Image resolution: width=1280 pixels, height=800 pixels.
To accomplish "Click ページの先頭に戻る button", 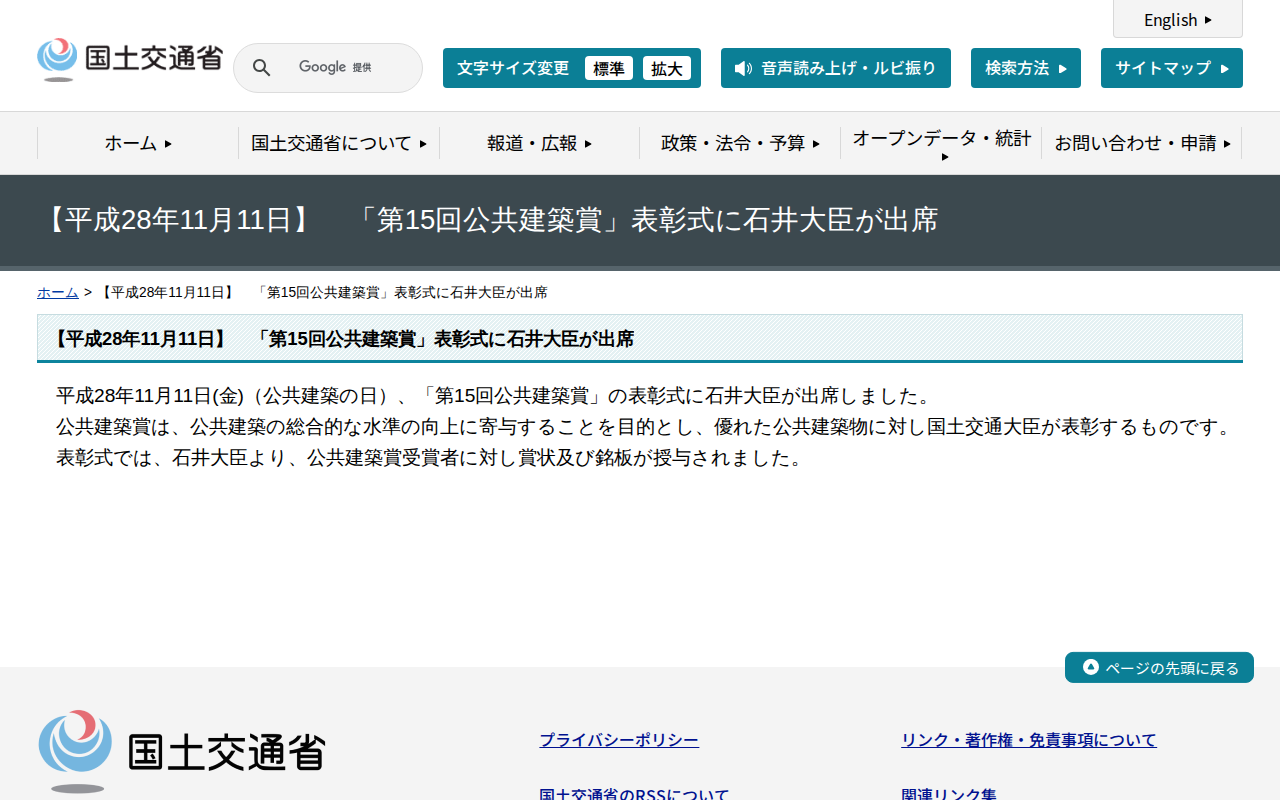I will [x=1159, y=668].
